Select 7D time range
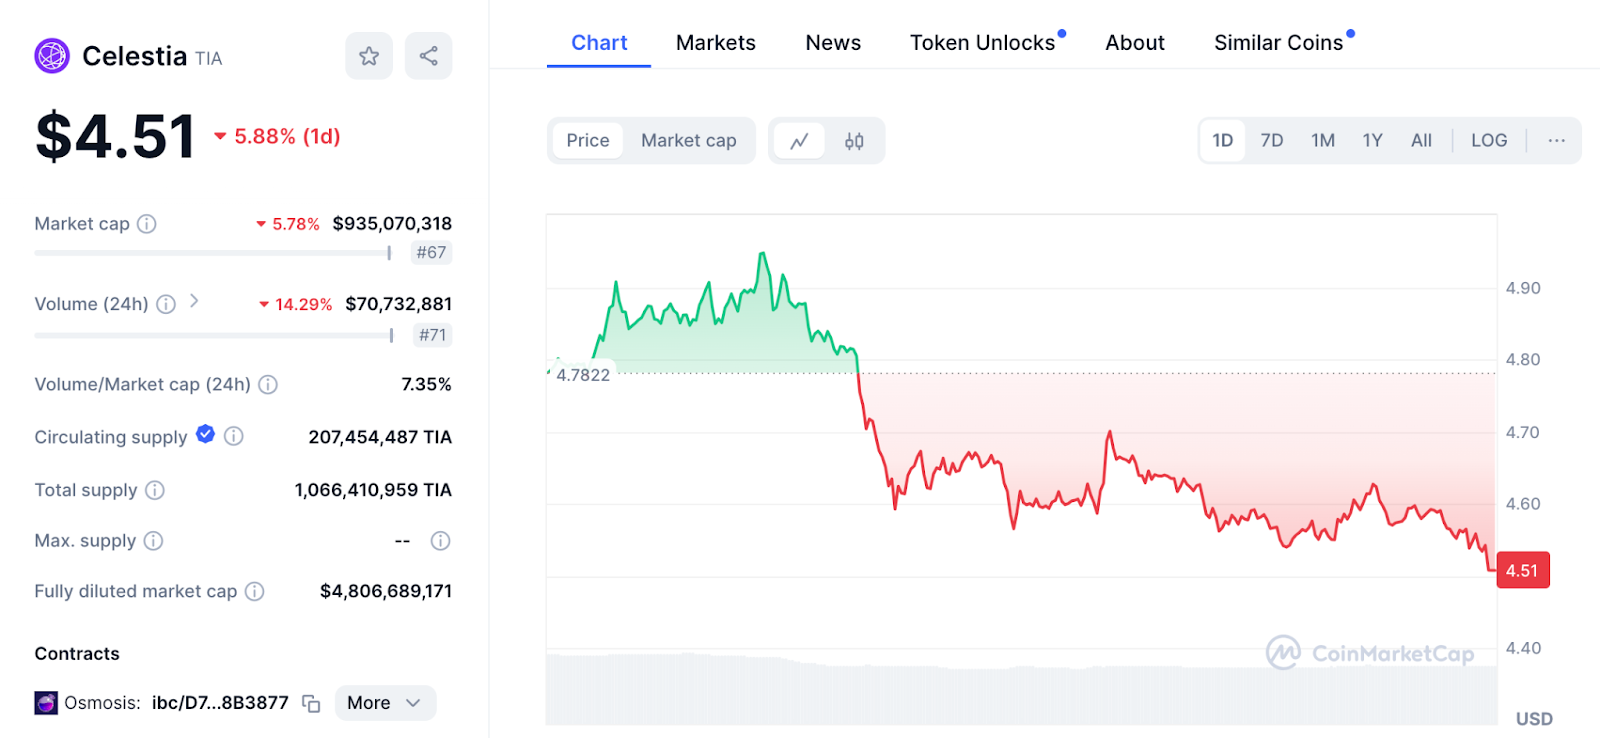The height and width of the screenshot is (738, 1600). pos(1272,141)
